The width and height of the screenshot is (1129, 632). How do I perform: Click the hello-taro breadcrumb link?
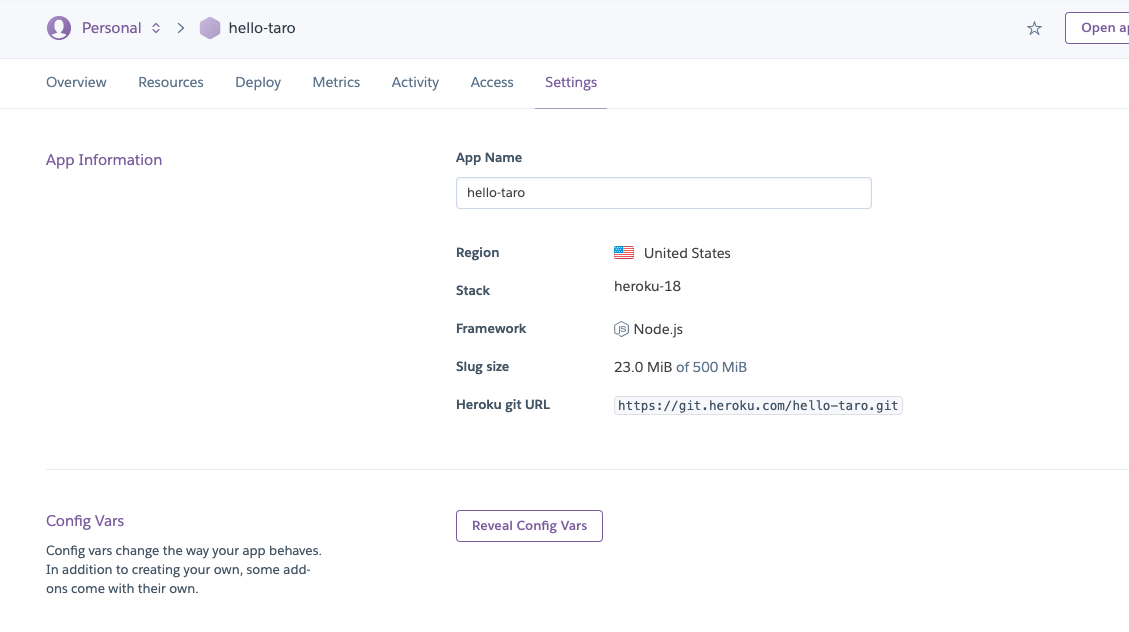[262, 28]
